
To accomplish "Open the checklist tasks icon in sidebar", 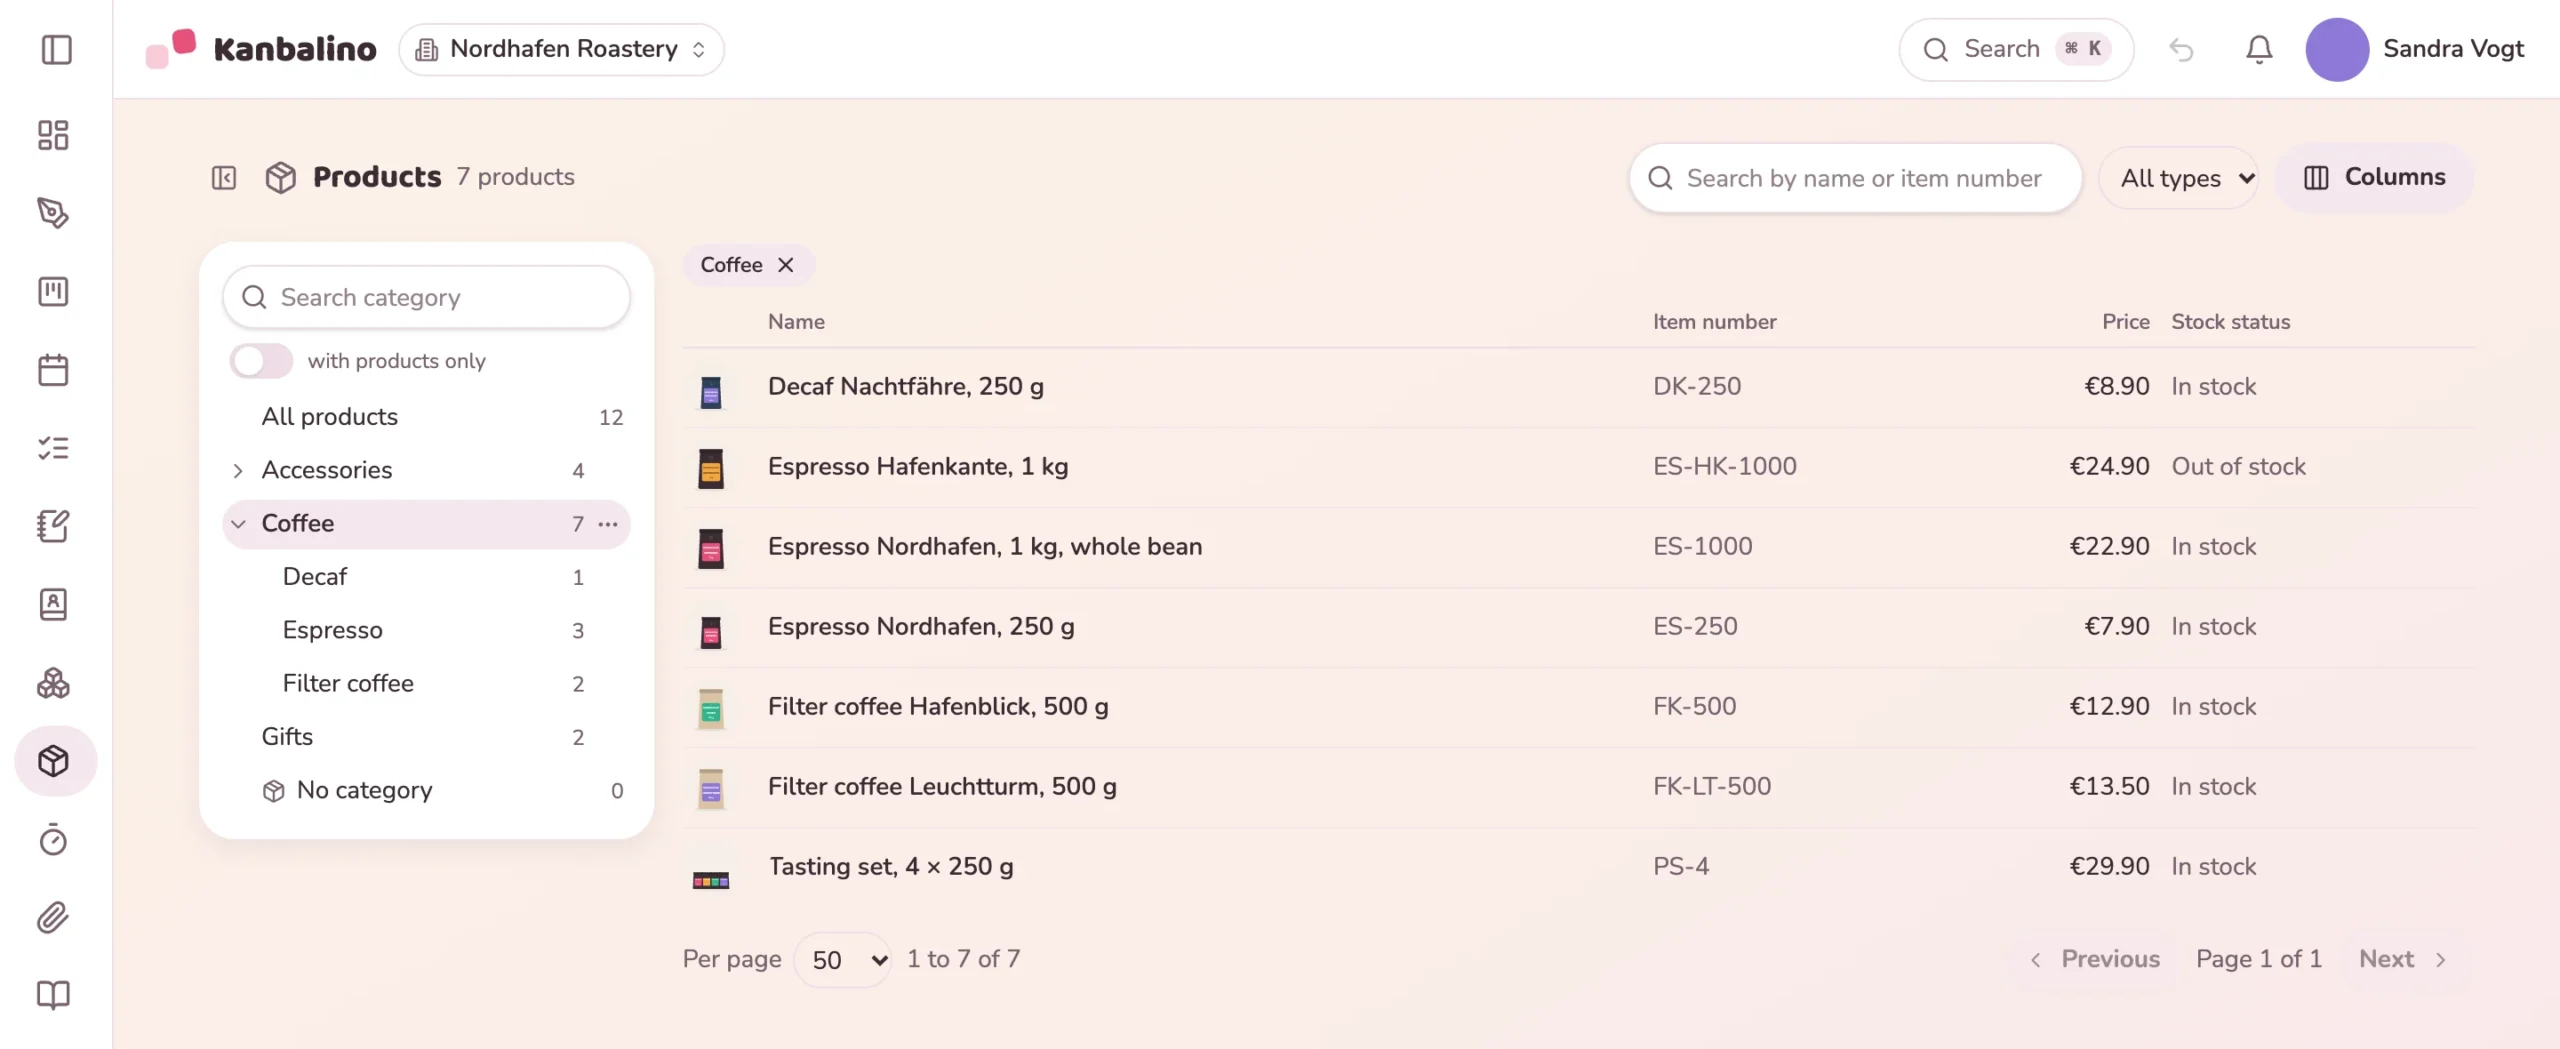I will coord(53,448).
